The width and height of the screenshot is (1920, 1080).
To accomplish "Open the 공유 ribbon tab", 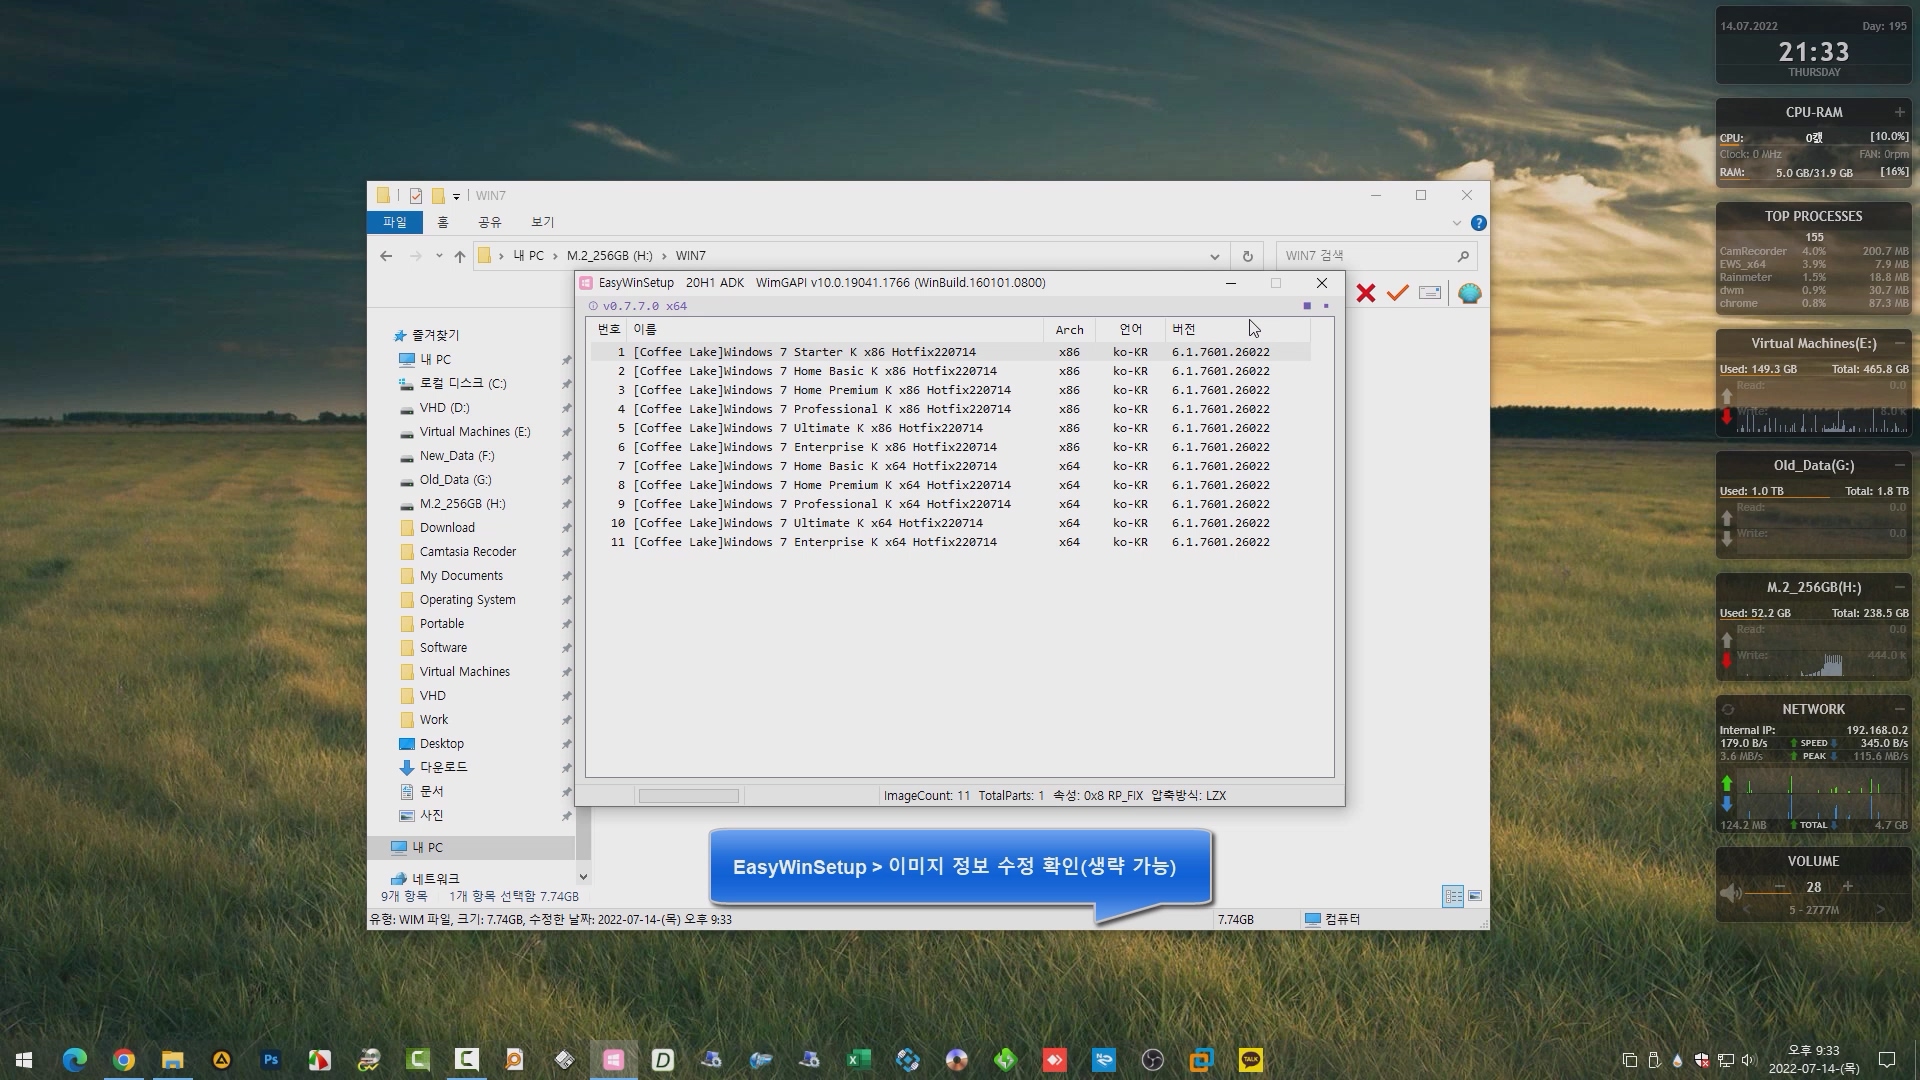I will 489,222.
